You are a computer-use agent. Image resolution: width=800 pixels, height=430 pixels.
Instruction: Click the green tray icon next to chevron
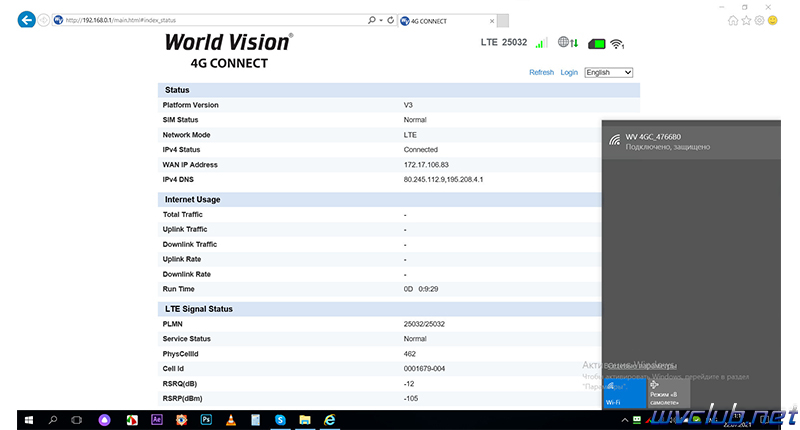click(637, 420)
